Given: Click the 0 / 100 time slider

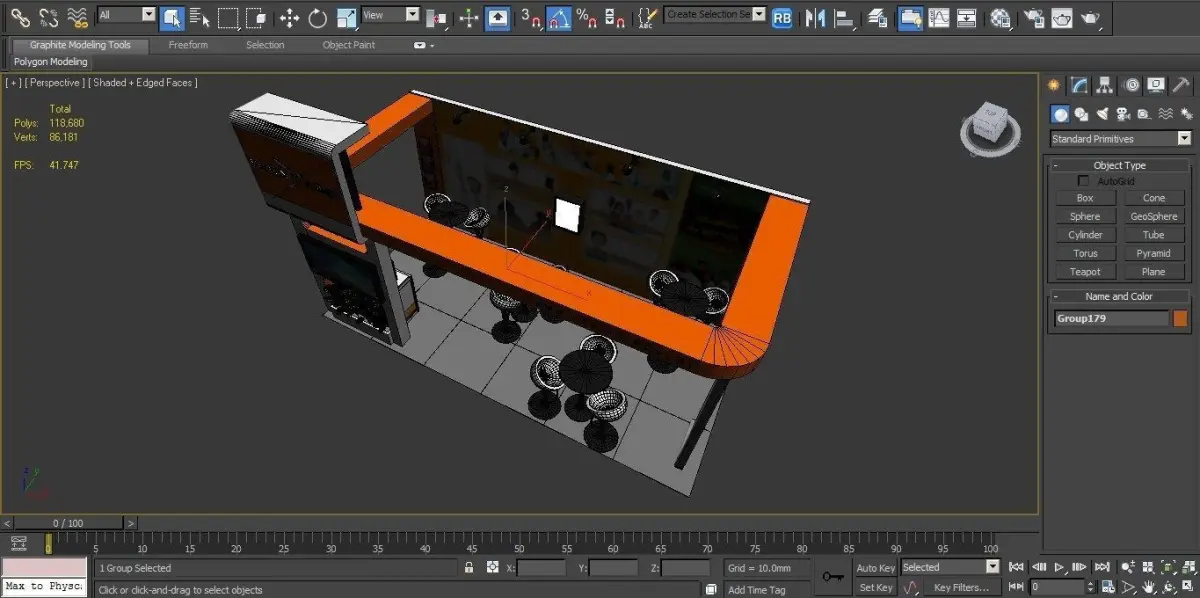Looking at the screenshot, I should [69, 523].
